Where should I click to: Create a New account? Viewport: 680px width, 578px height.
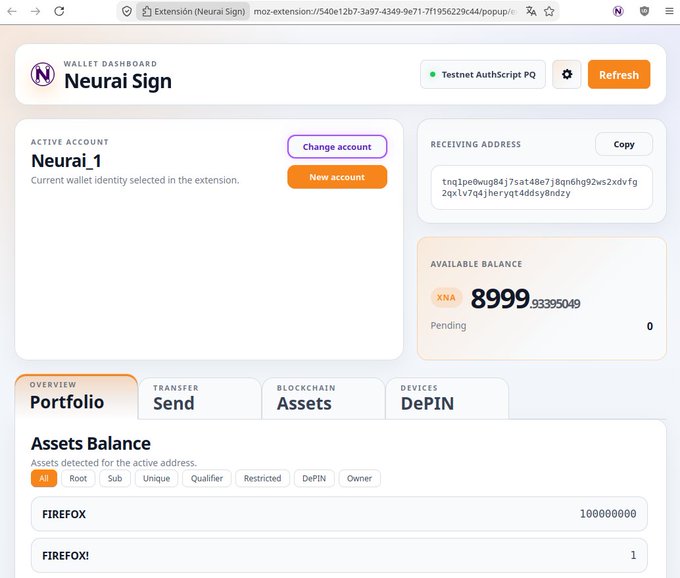click(337, 177)
